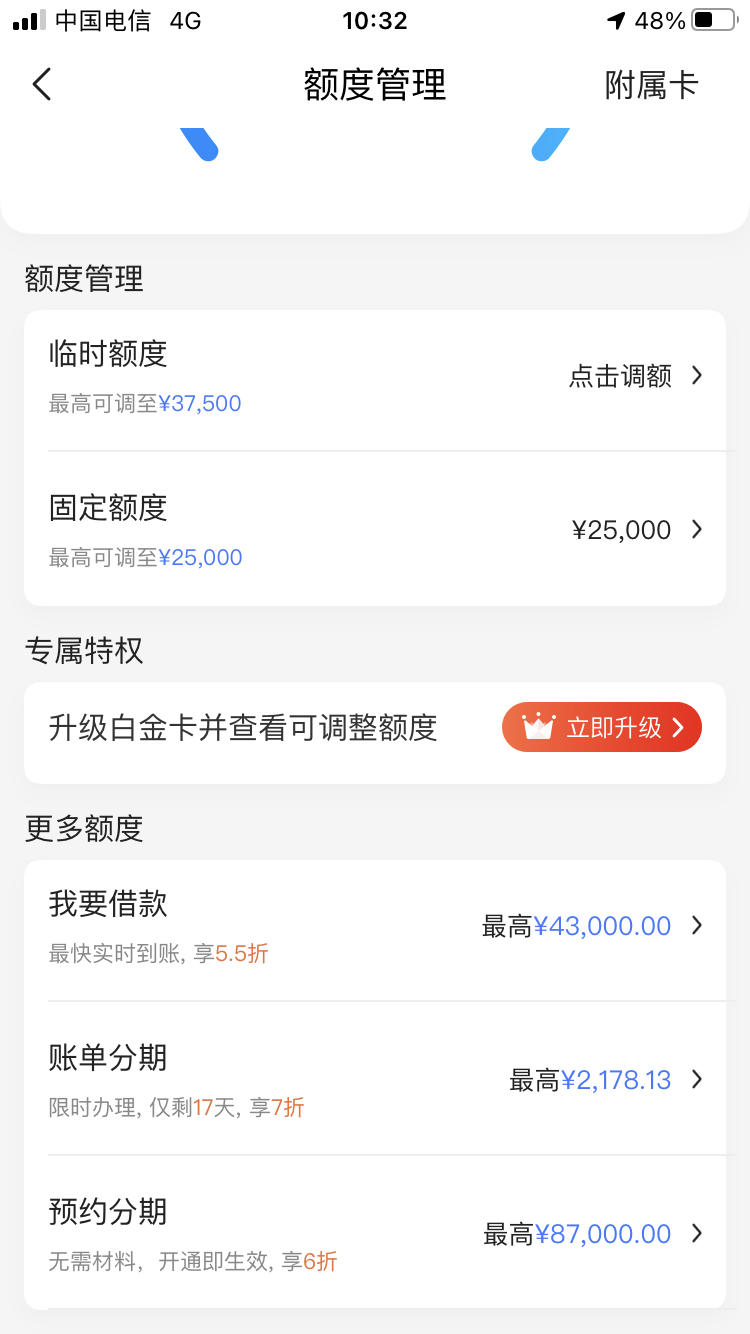
Task: Tap the cellular signal bars icon
Action: (x=28, y=20)
